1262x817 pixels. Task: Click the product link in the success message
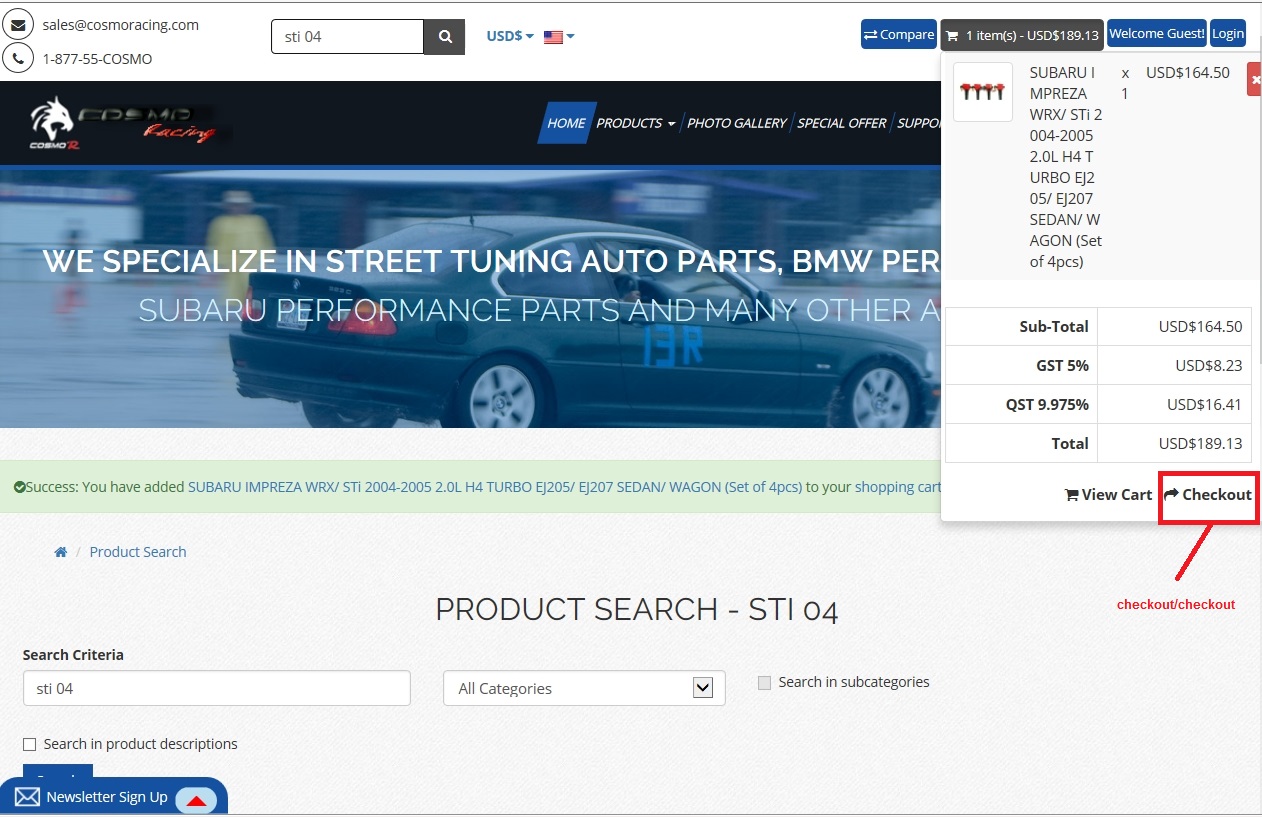495,487
